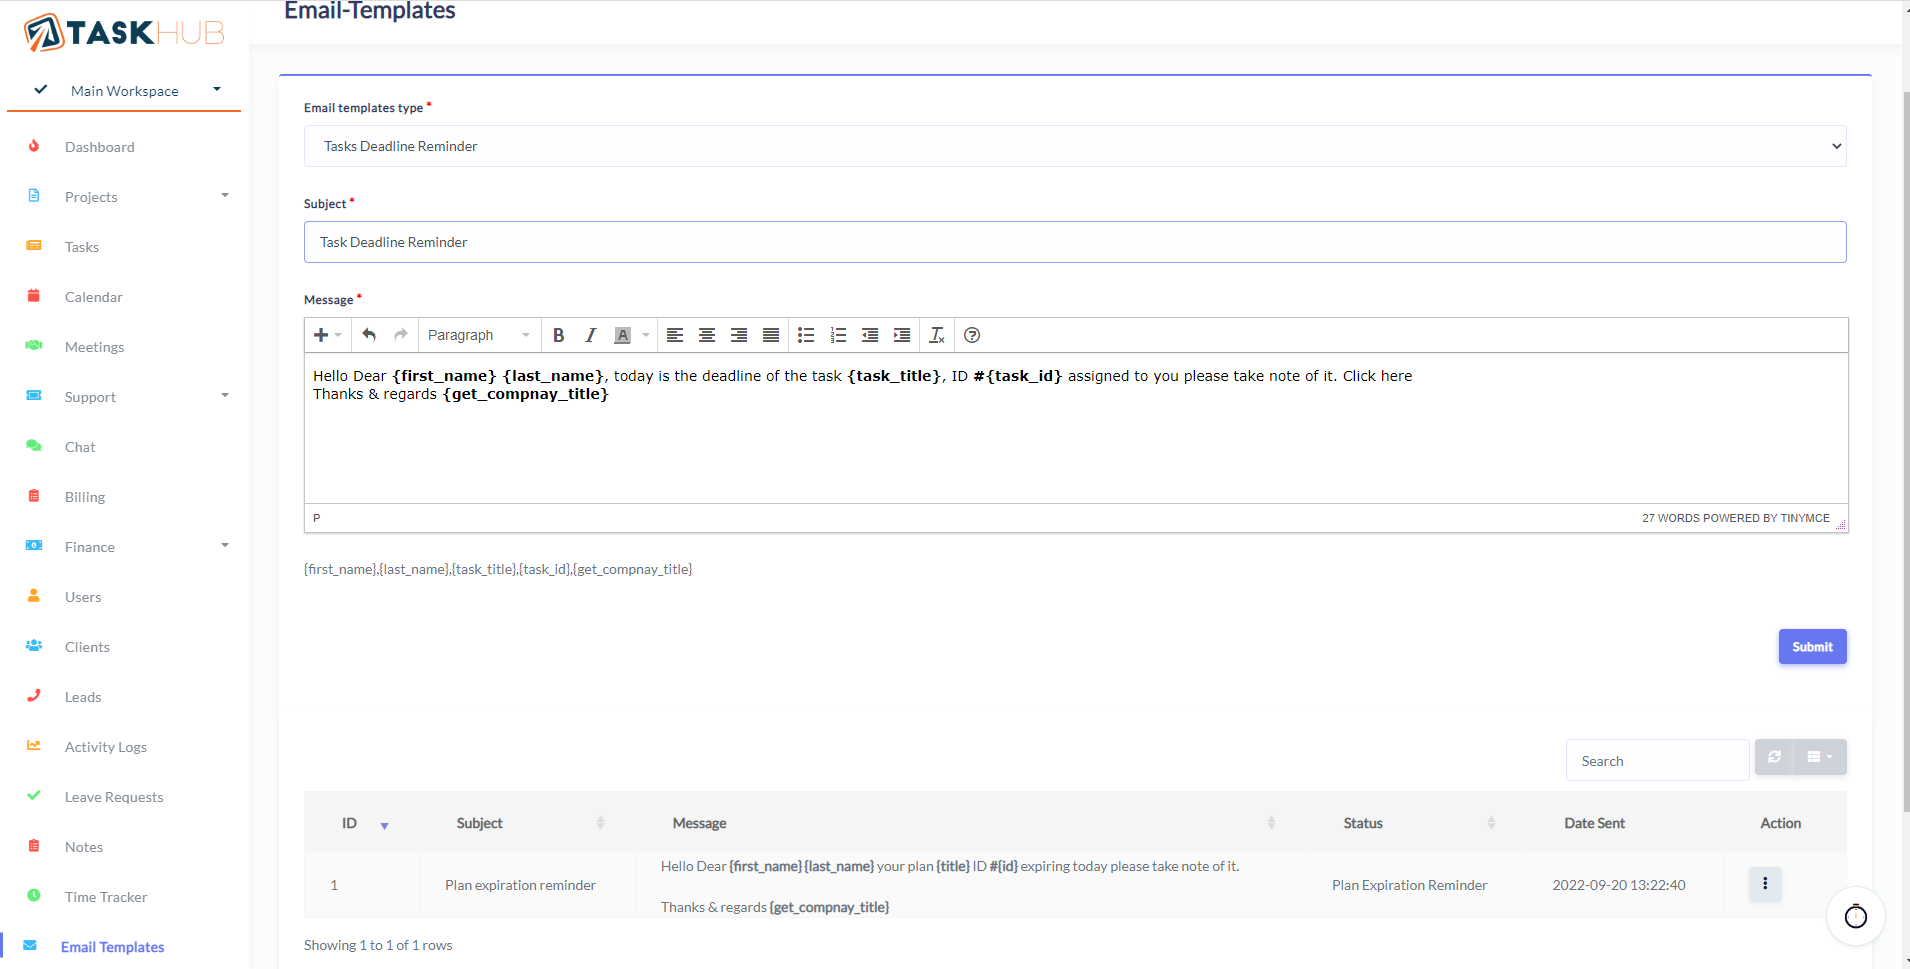Open the columns visibility dropdown near Search
1910x969 pixels.
[x=1819, y=757]
